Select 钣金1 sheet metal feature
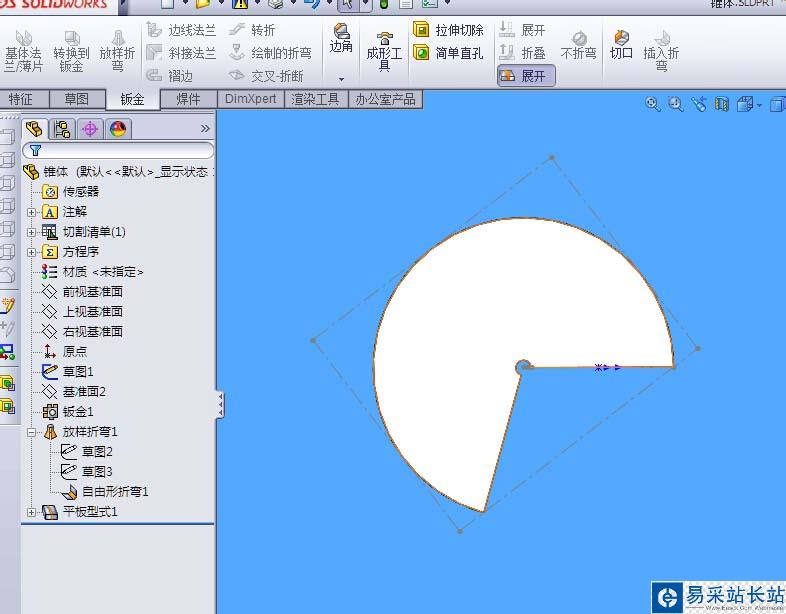The image size is (786, 614). pos(68,412)
